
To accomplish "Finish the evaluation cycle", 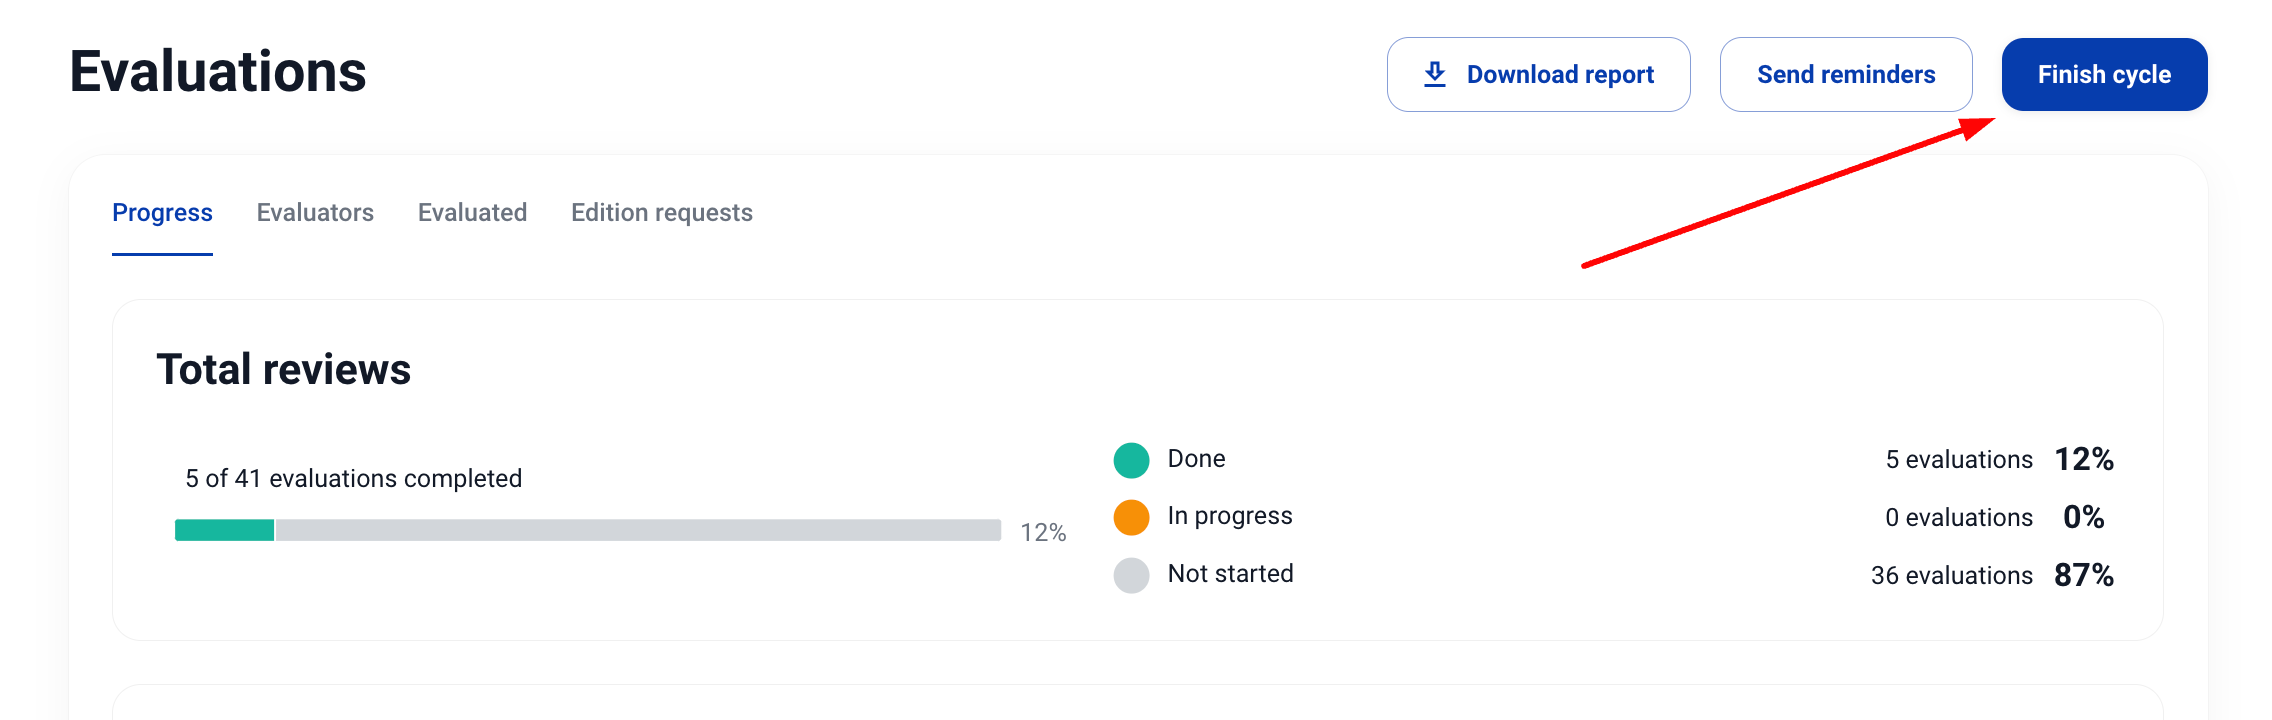I will pos(2104,75).
